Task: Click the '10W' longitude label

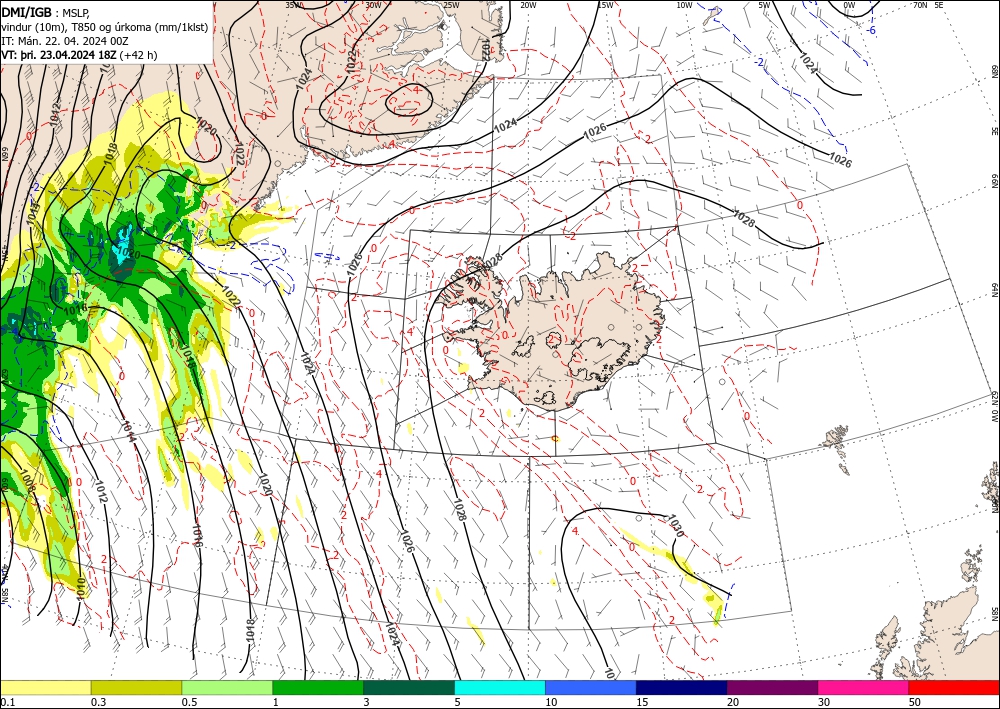Action: [x=684, y=5]
